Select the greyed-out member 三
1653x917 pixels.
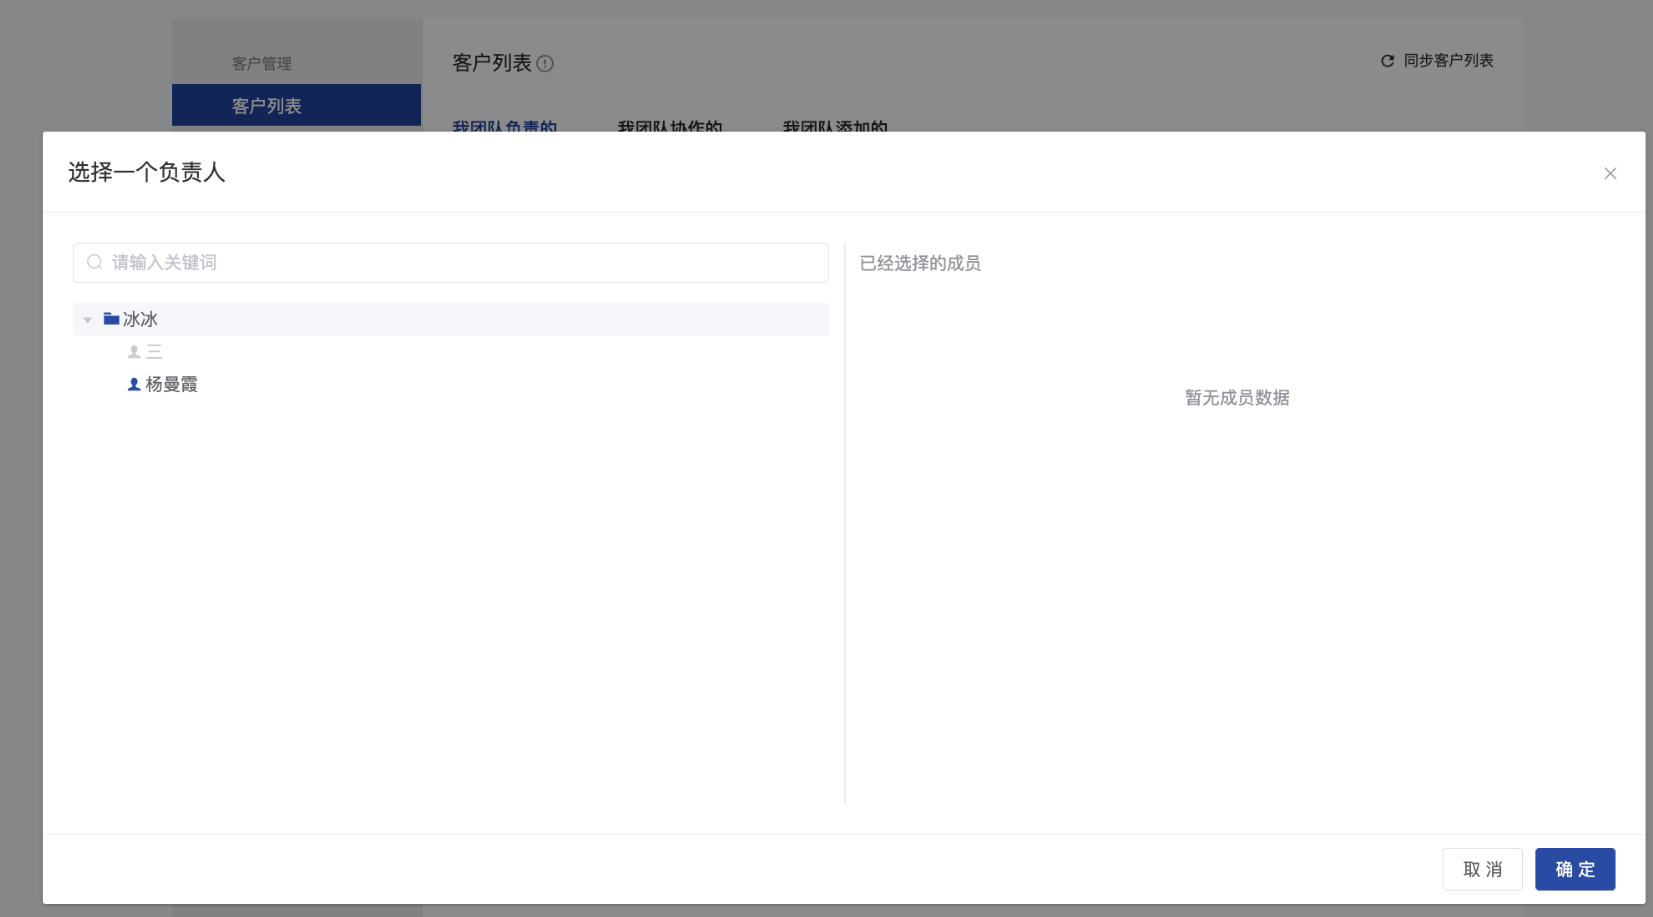(154, 352)
